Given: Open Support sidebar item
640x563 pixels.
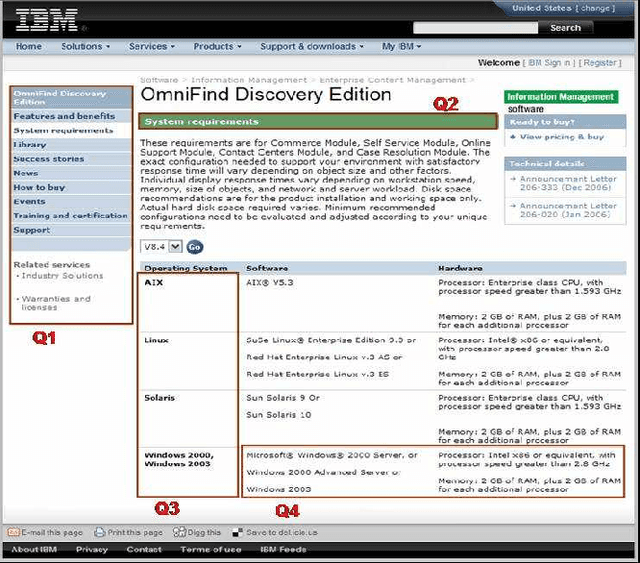Looking at the screenshot, I should click(71, 230).
